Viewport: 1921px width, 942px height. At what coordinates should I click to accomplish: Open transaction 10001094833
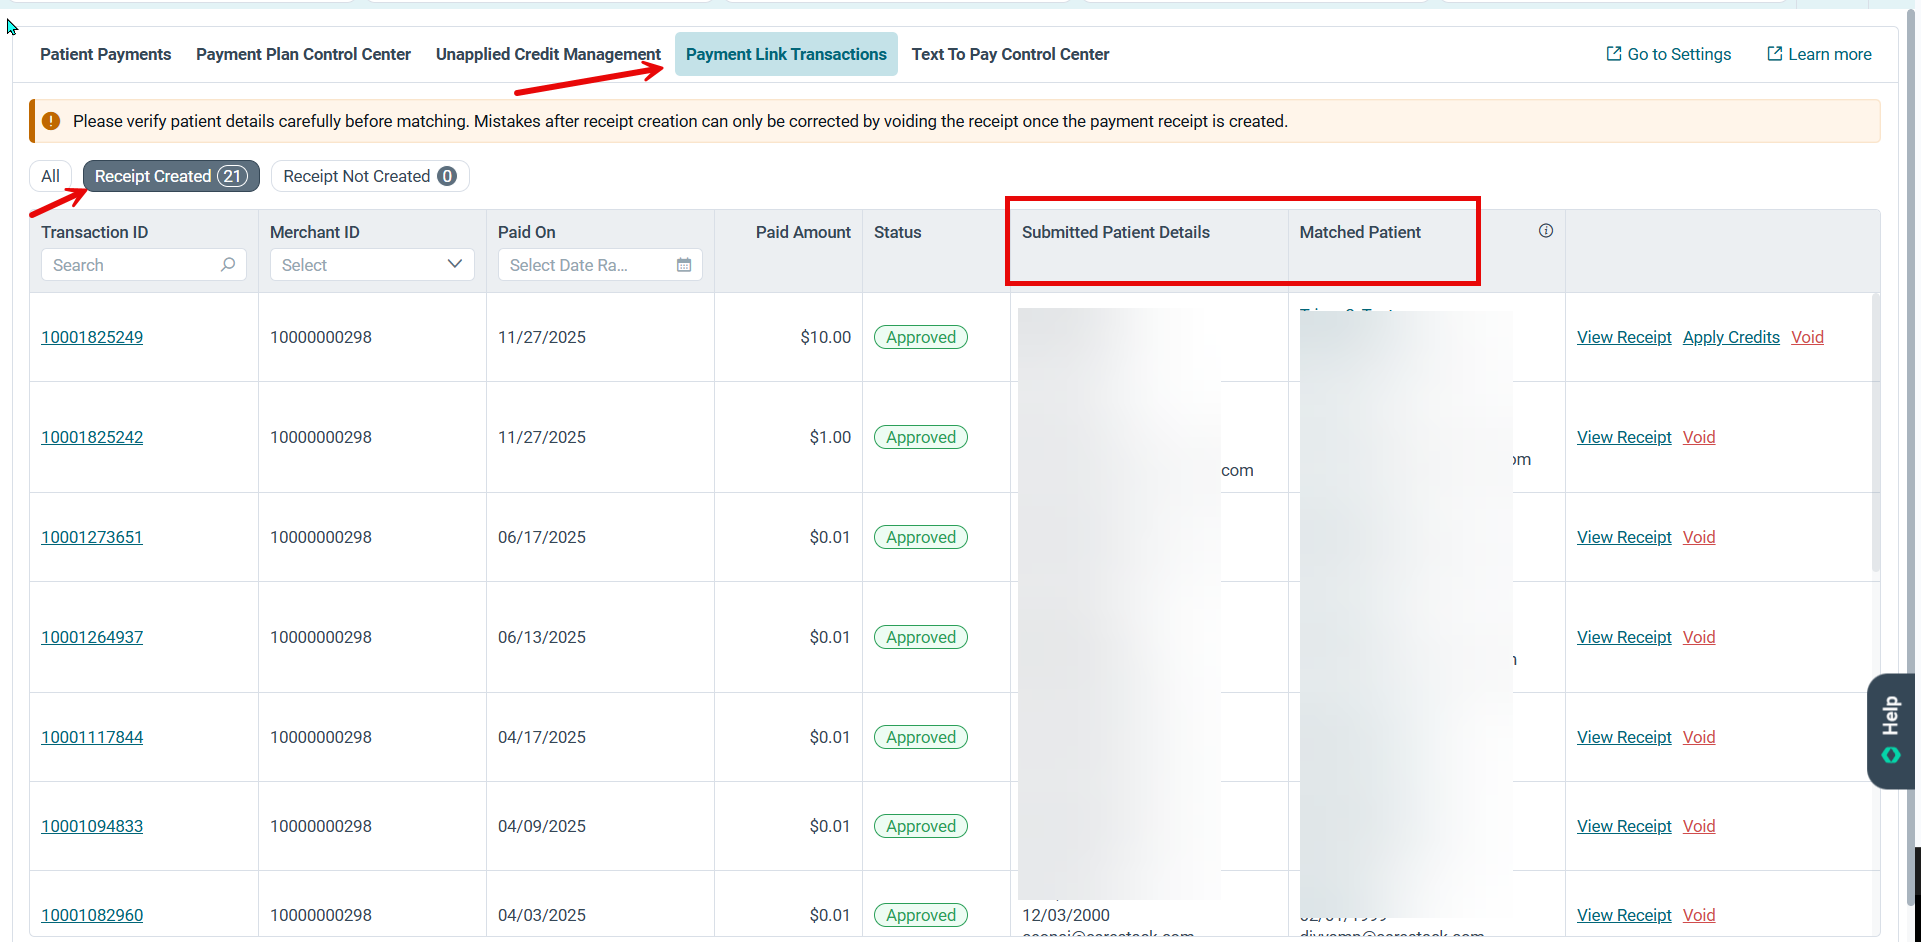[92, 826]
